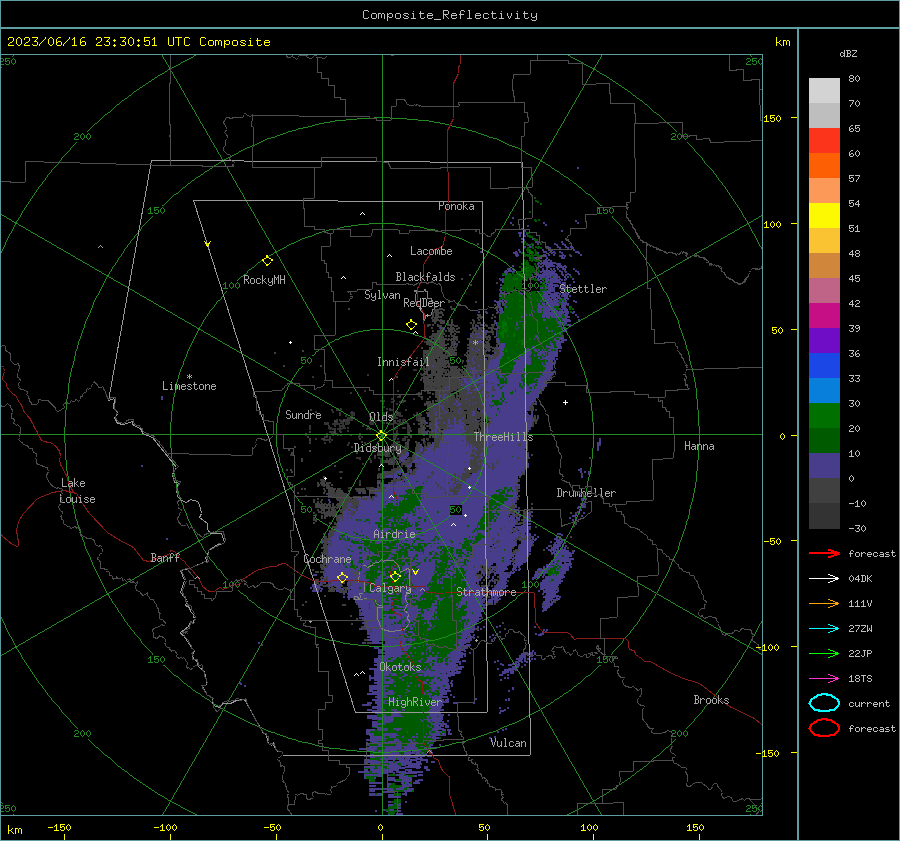Choose the green 22JP arrow icon

click(x=824, y=653)
